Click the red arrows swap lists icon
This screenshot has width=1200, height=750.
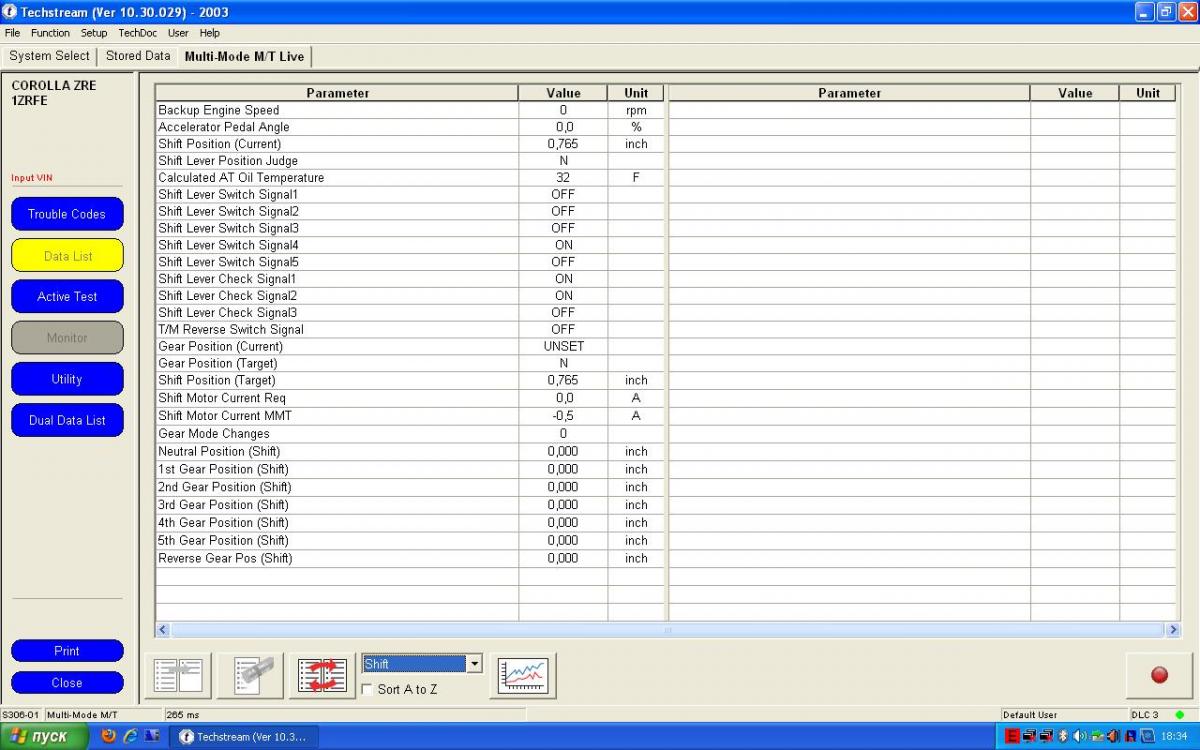pyautogui.click(x=323, y=675)
